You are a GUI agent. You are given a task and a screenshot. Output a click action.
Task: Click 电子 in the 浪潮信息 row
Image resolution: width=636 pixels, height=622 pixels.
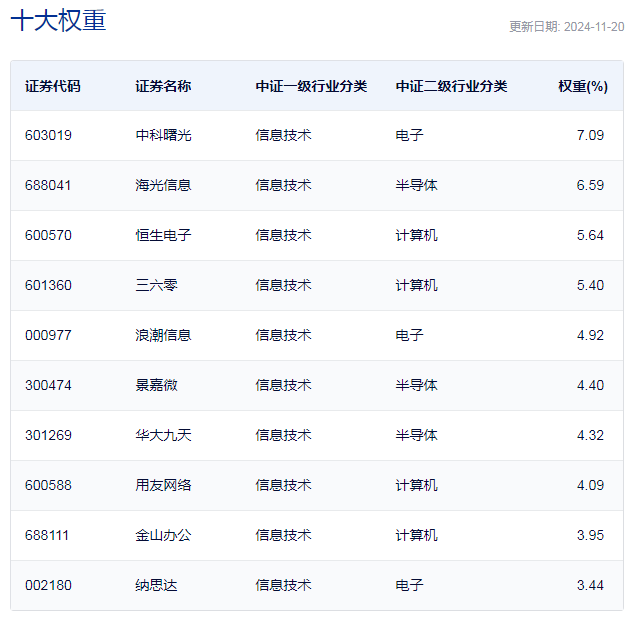click(x=409, y=335)
